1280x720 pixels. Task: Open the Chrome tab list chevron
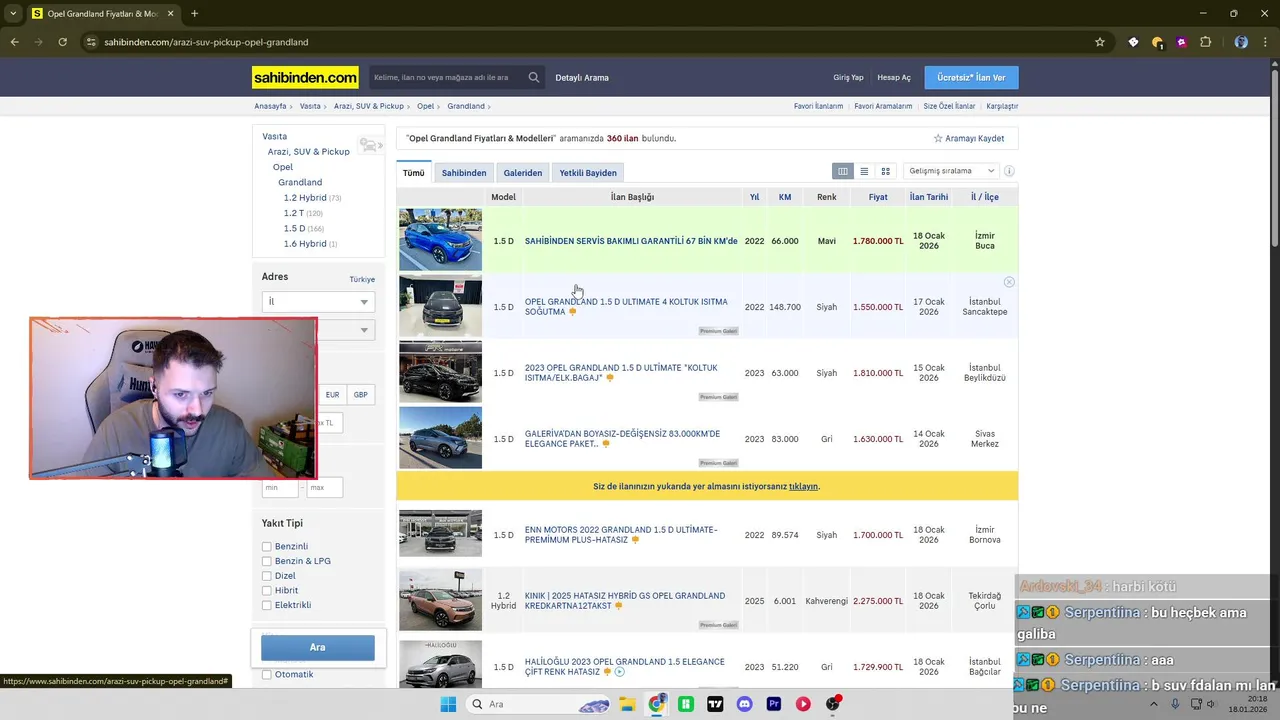(13, 14)
